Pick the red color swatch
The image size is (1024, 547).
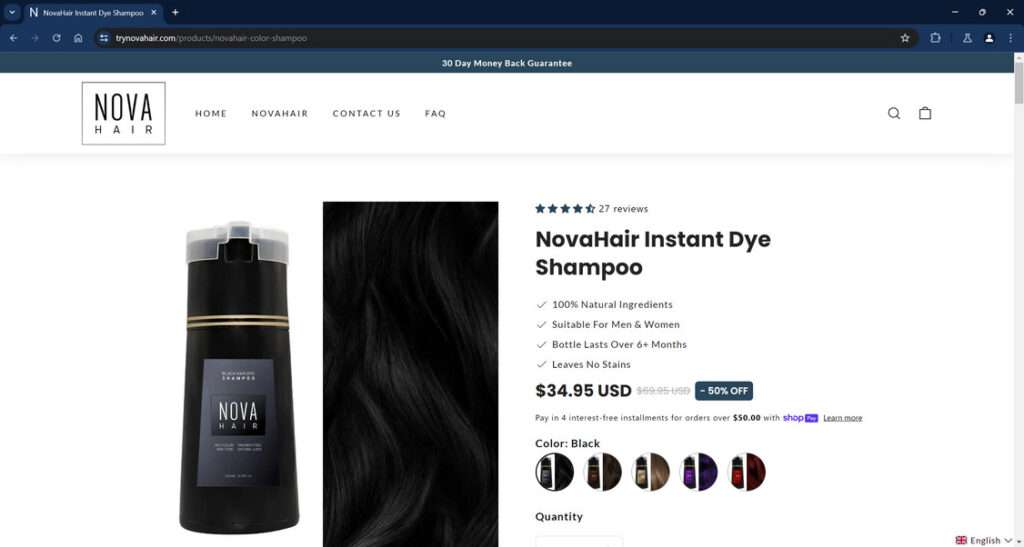tap(746, 471)
